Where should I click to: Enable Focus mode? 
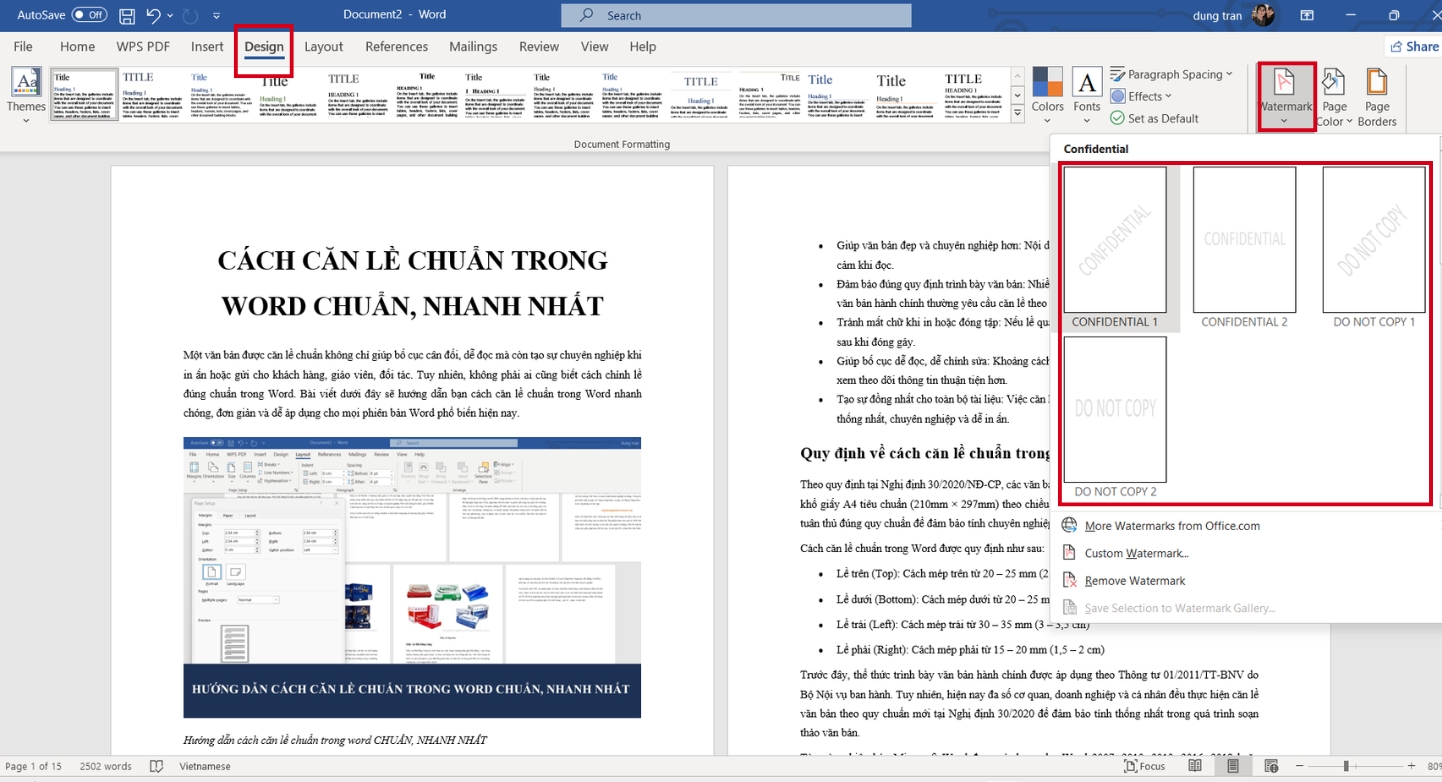(1145, 766)
